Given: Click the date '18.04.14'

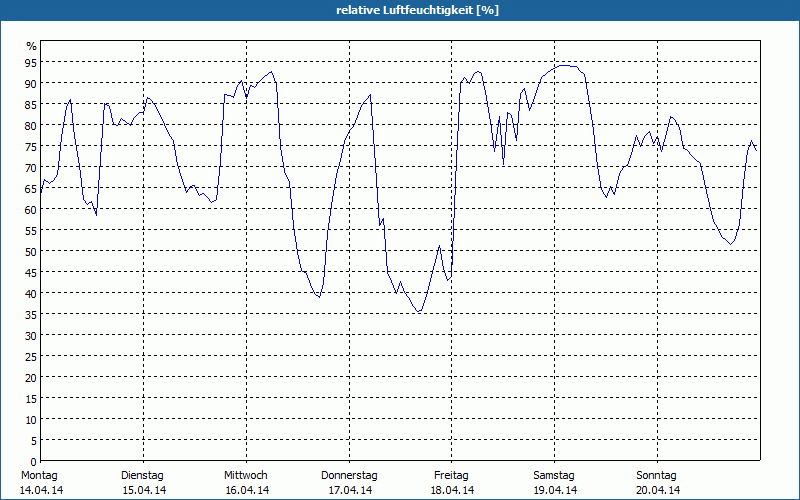Looking at the screenshot, I should click(452, 490).
